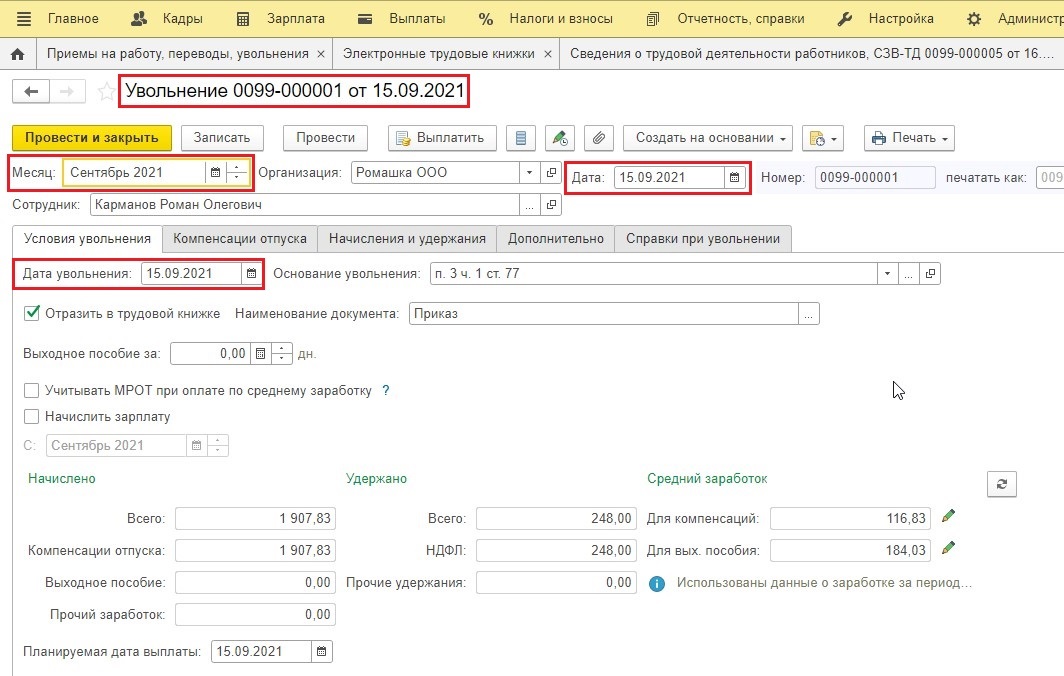Add document to favorites with star icon
The height and width of the screenshot is (676, 1064).
tap(106, 91)
